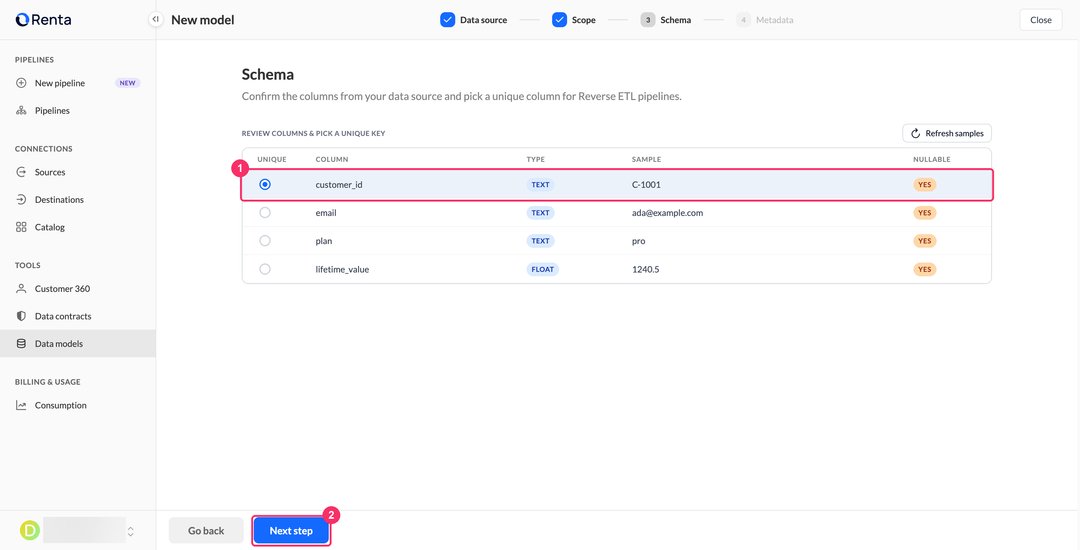
Task: Jump to the Scope step label
Action: coord(584,20)
